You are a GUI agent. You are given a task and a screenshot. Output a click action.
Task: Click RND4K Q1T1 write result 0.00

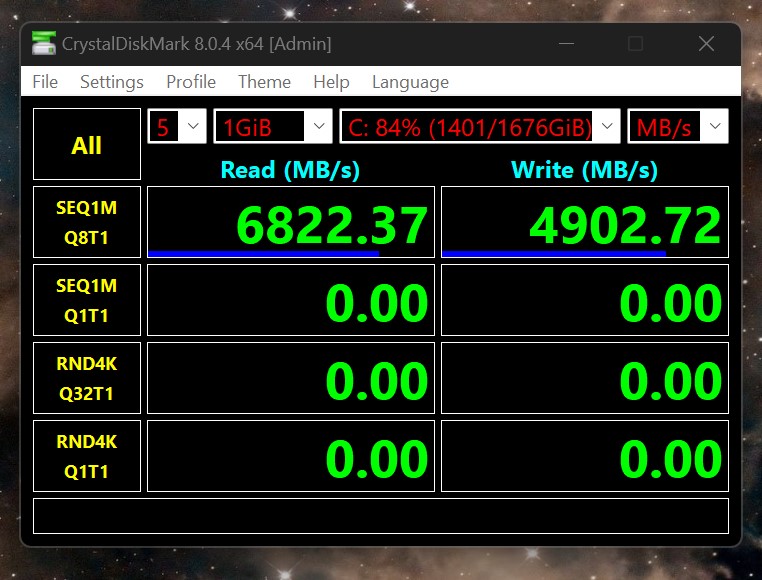pyautogui.click(x=585, y=456)
